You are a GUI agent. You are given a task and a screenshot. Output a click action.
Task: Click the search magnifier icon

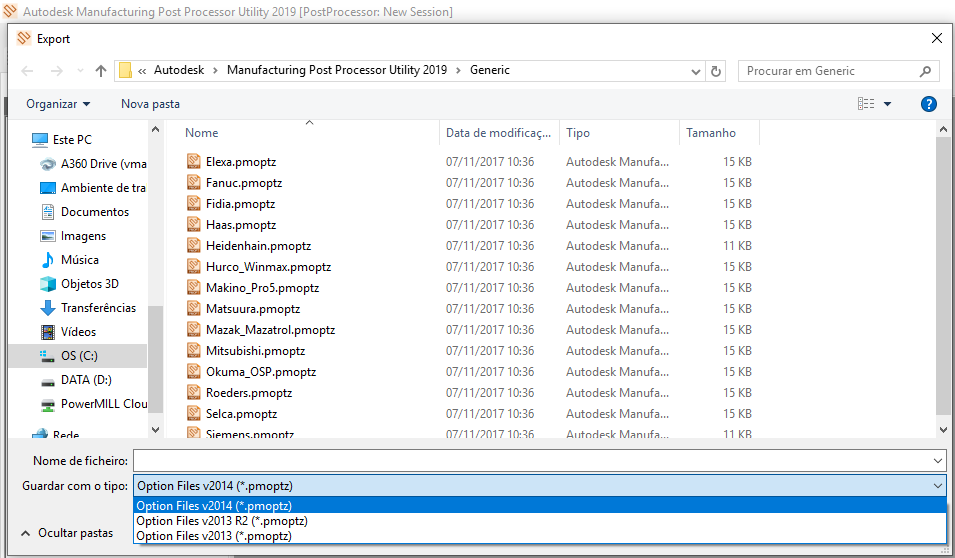tap(925, 71)
